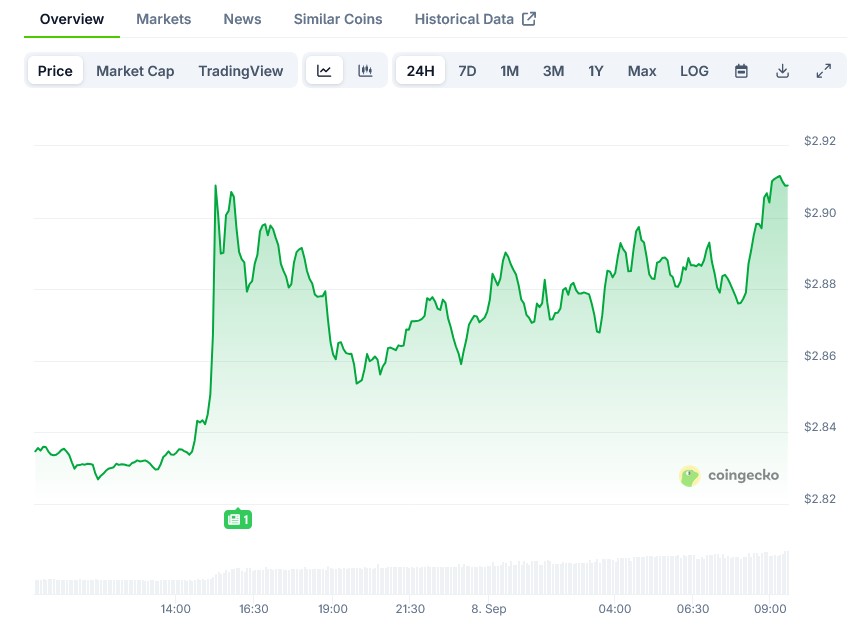This screenshot has width=847, height=625.
Task: Select TradingView chart mode
Action: click(240, 71)
